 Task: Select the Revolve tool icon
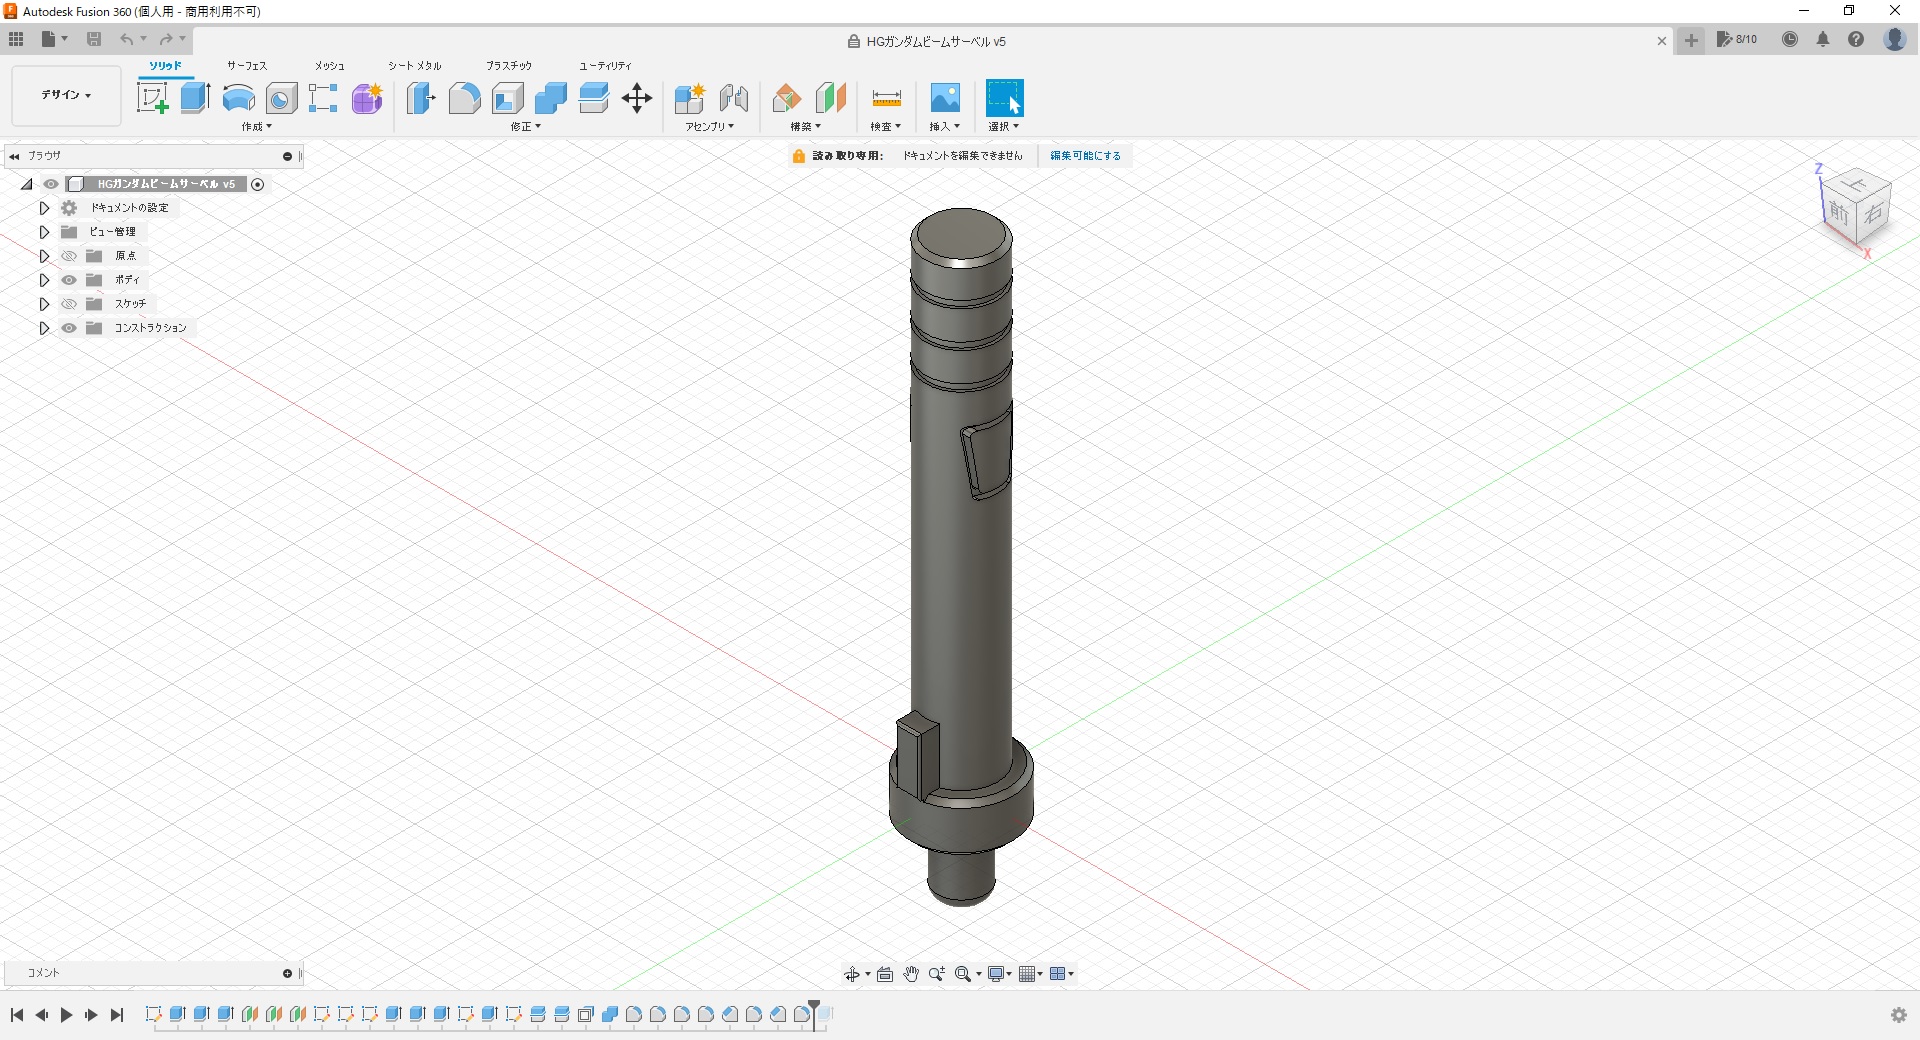coord(238,98)
